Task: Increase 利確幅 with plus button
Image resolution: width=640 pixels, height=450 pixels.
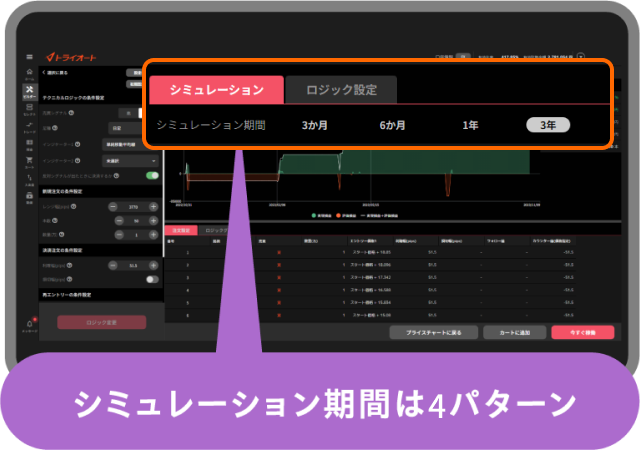Action: (153, 265)
